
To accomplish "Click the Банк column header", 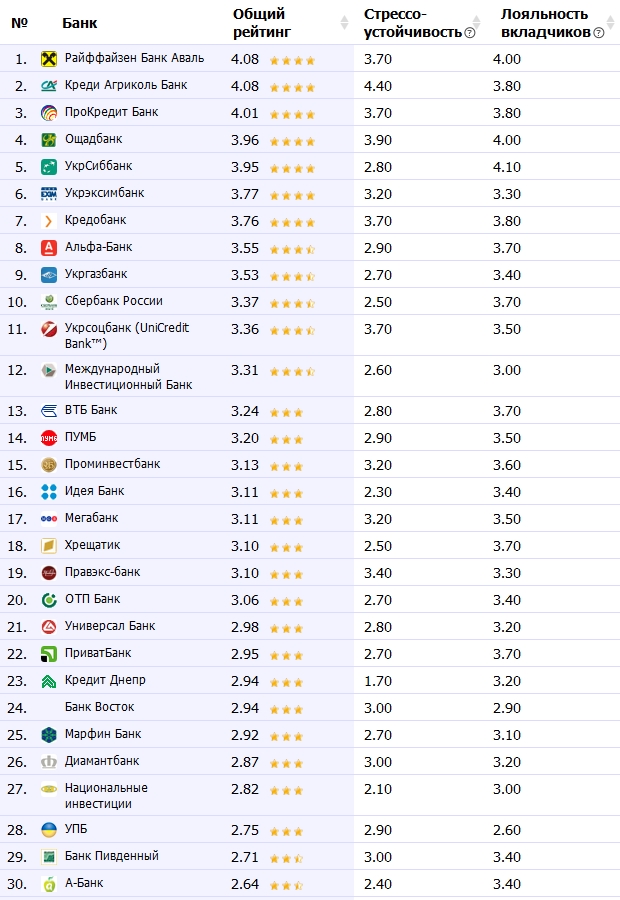I will pos(80,23).
